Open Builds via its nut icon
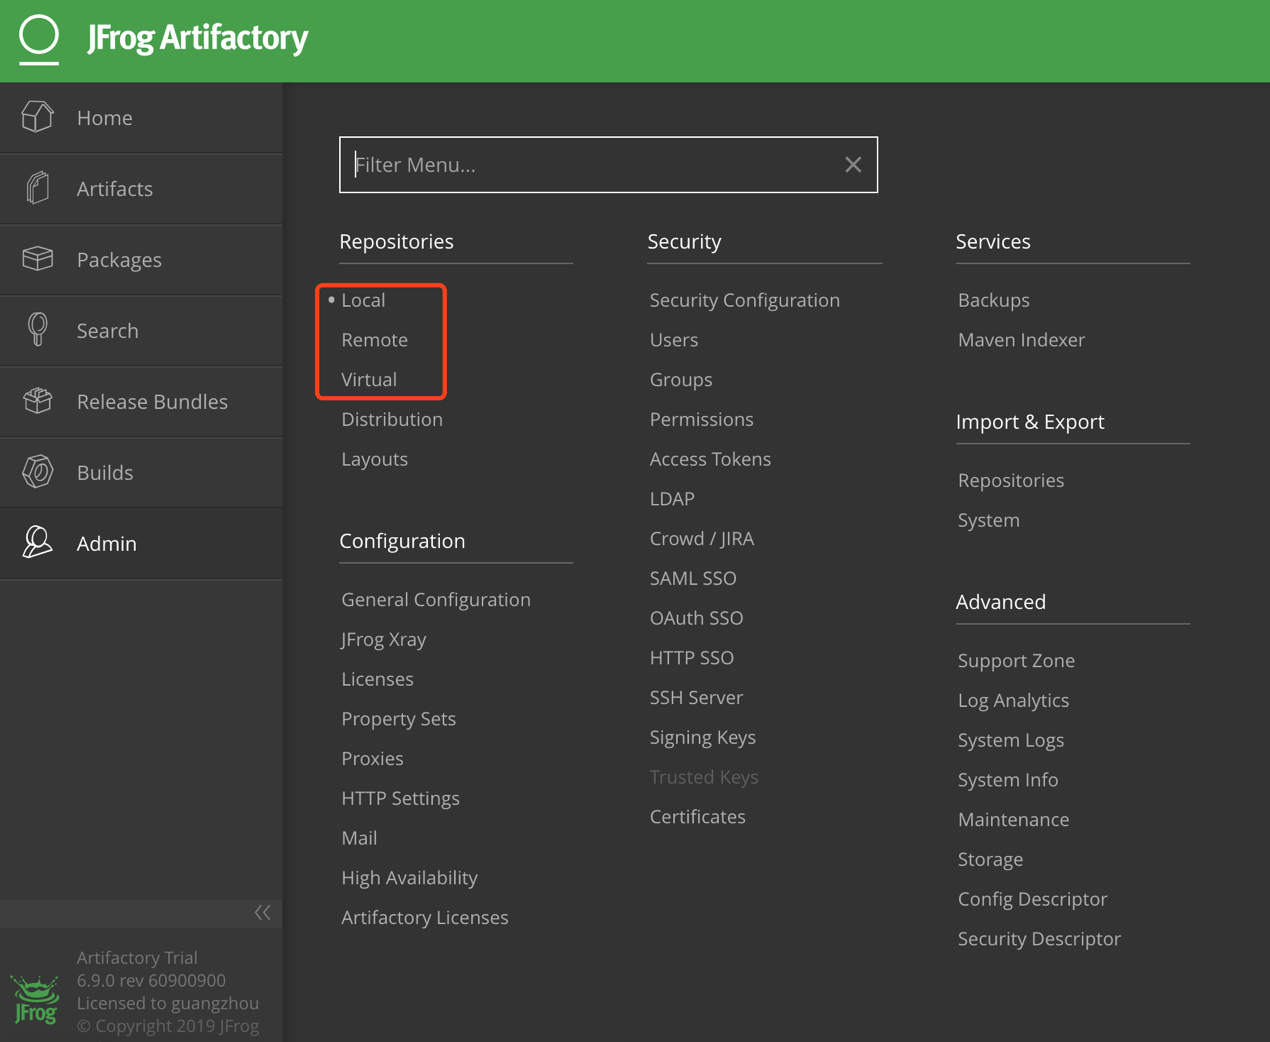 [38, 472]
